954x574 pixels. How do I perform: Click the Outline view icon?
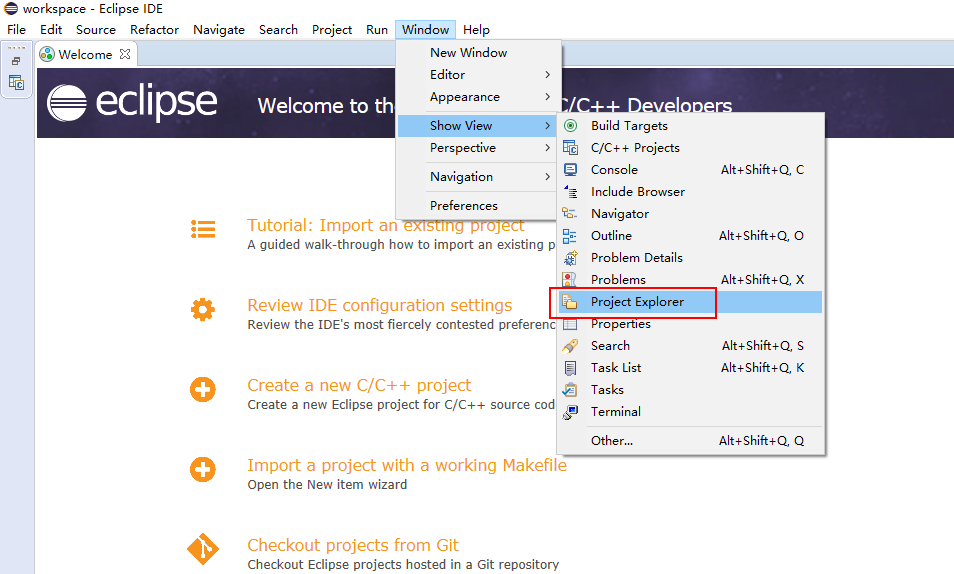570,236
